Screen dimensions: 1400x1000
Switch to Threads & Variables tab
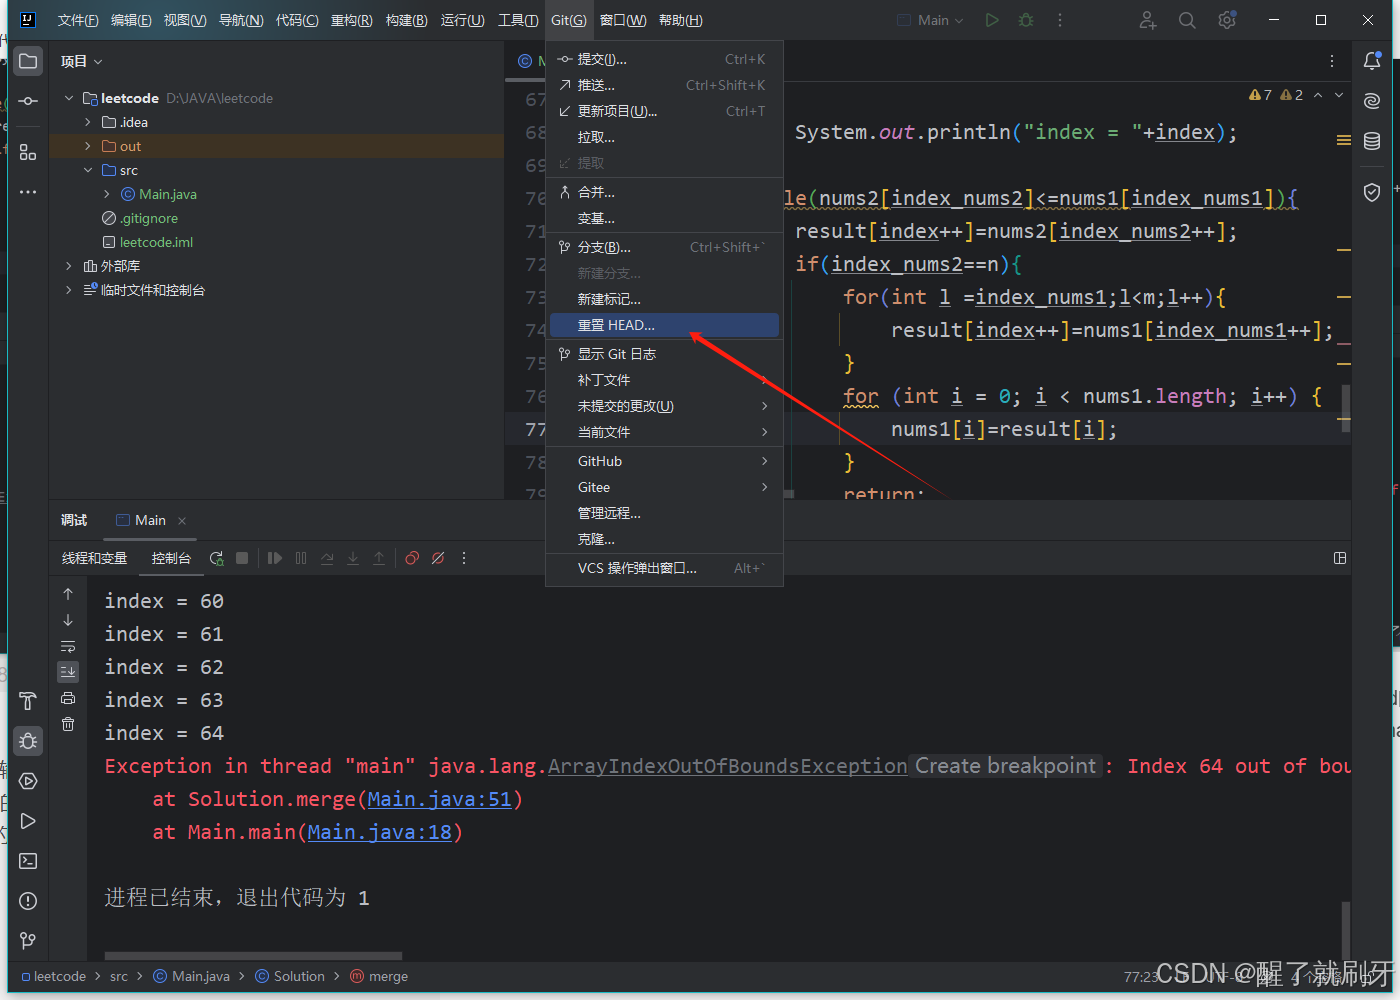point(95,558)
